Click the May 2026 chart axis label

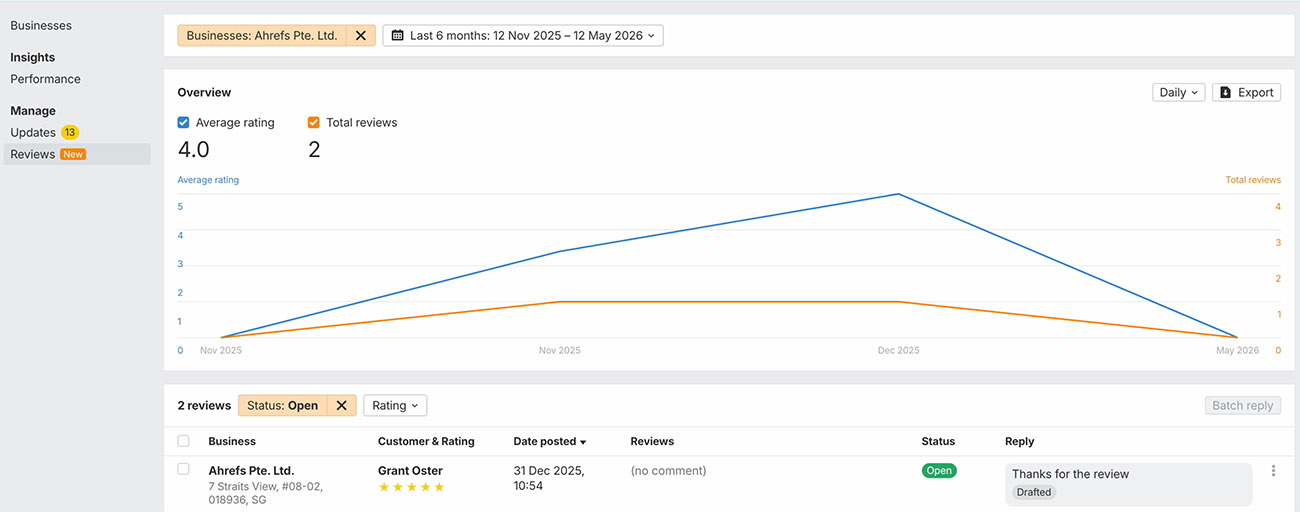(x=1237, y=350)
